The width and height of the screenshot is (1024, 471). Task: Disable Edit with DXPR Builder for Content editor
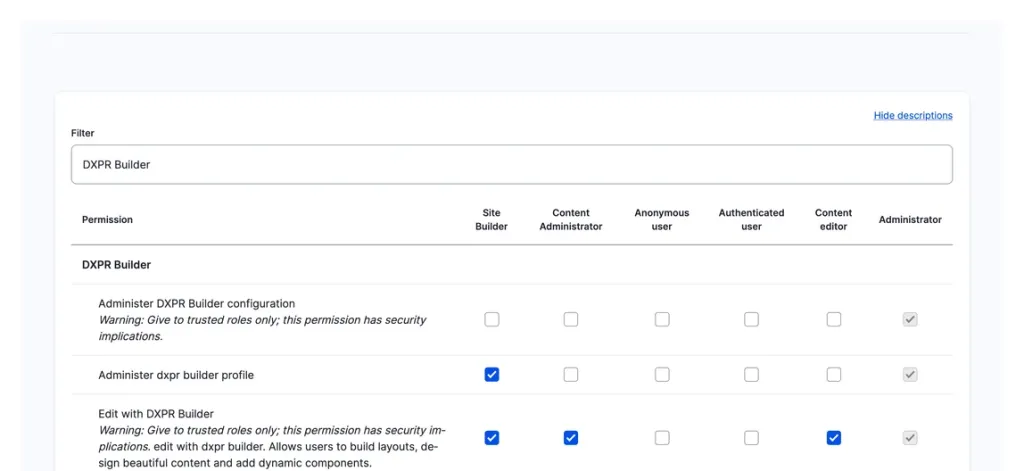834,438
